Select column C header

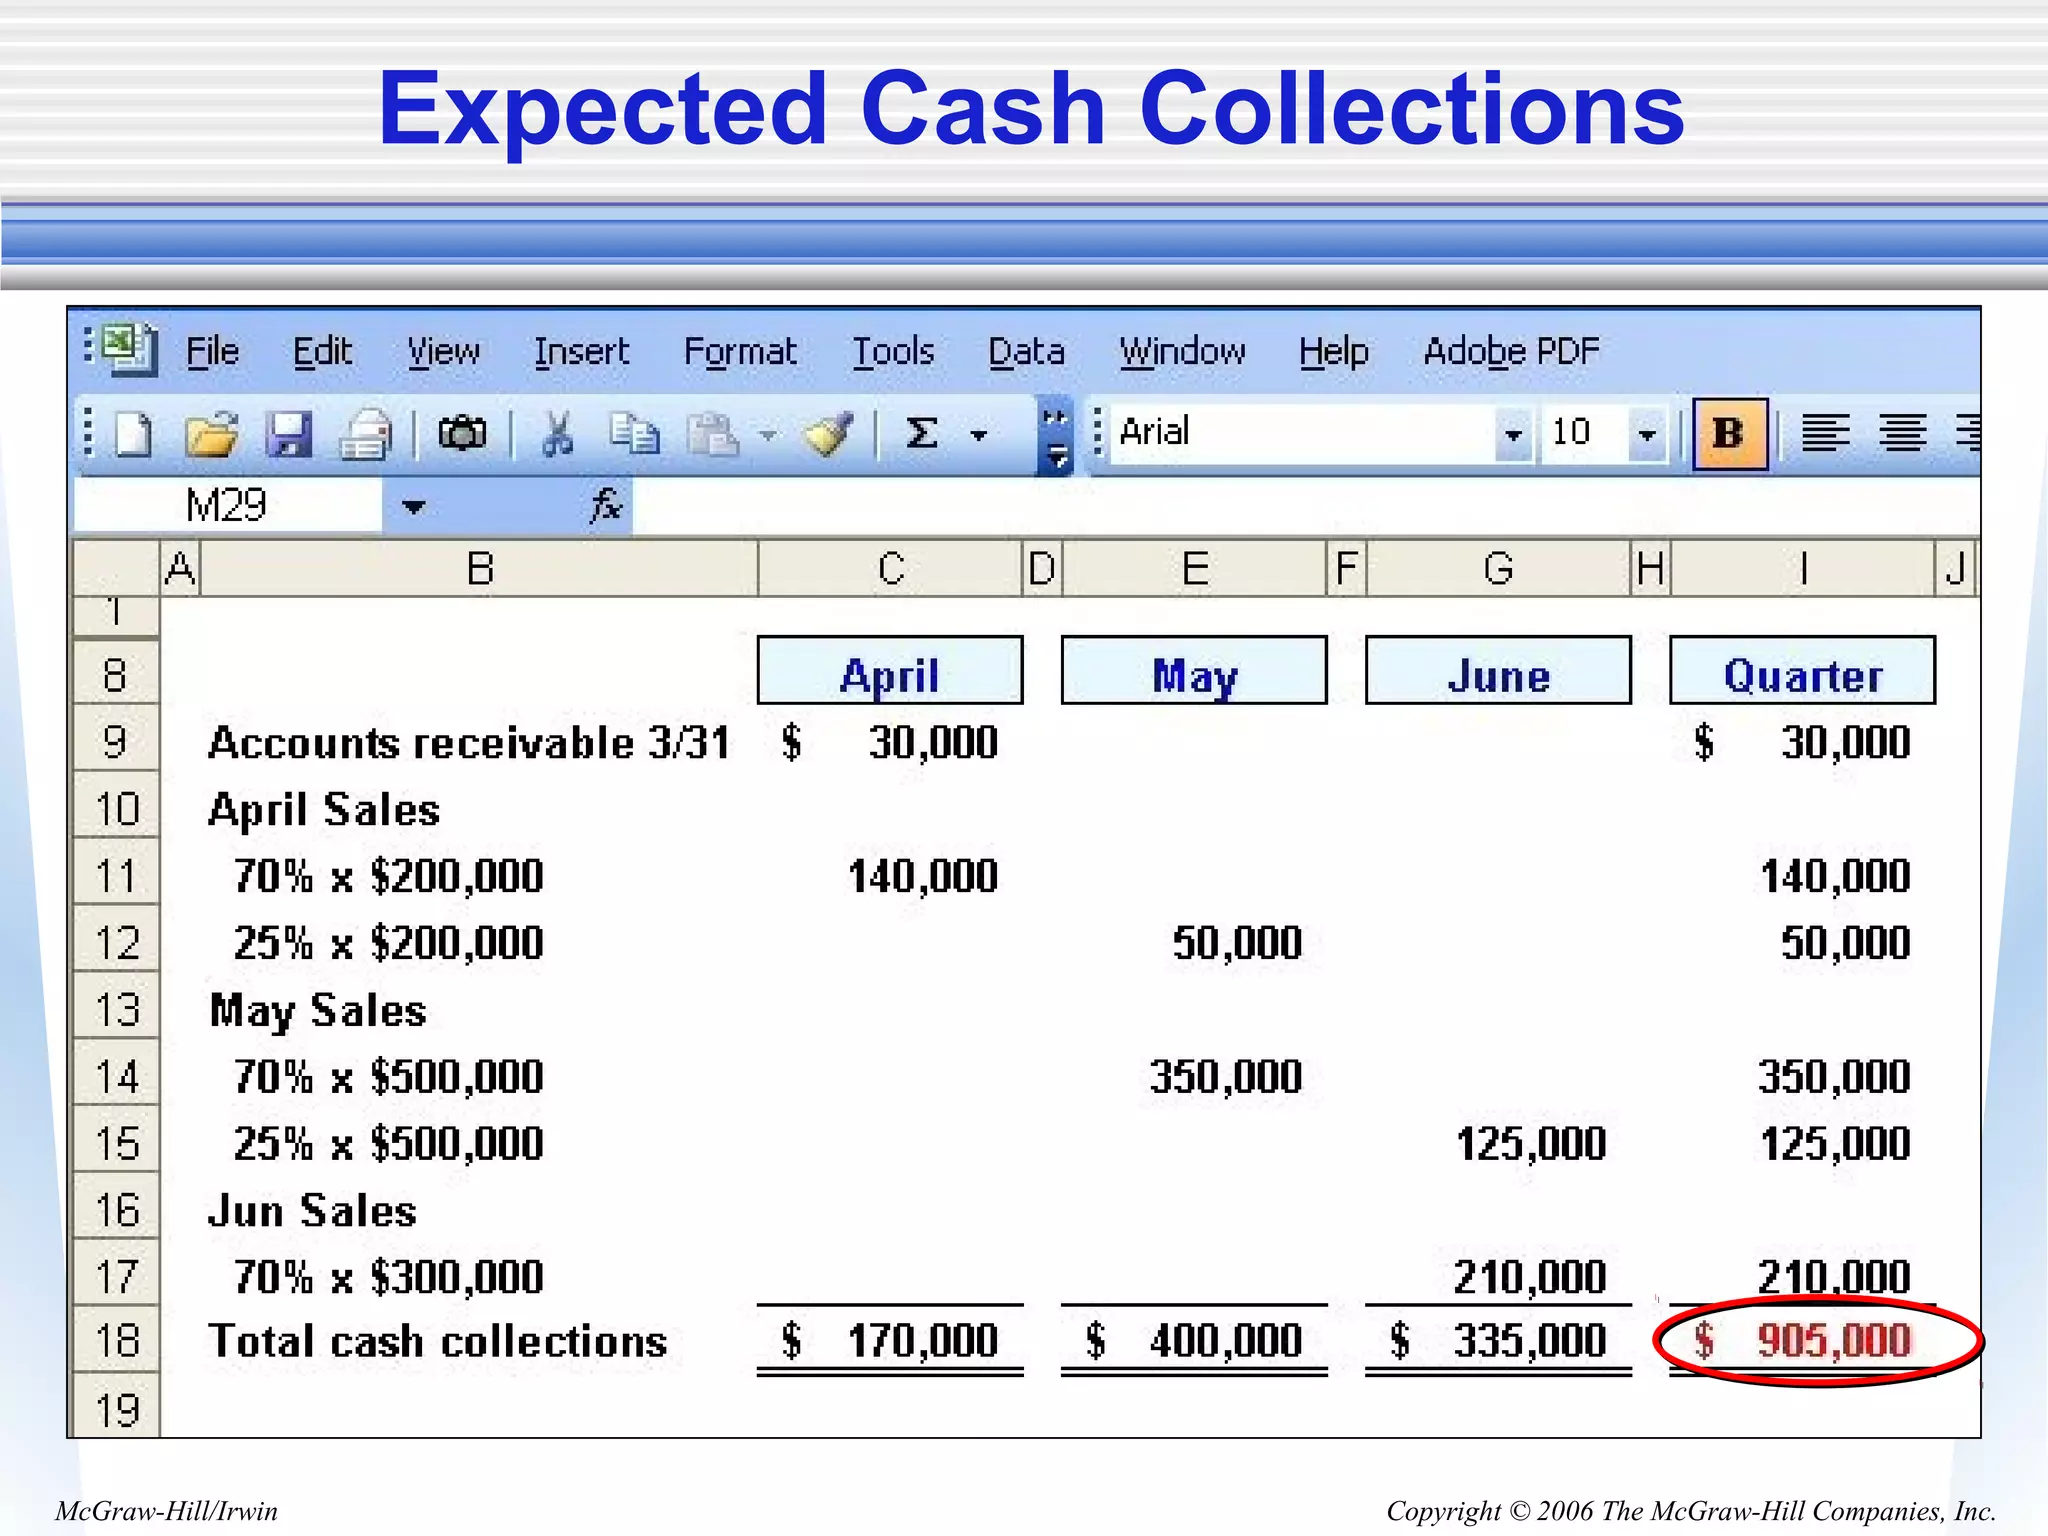(891, 569)
